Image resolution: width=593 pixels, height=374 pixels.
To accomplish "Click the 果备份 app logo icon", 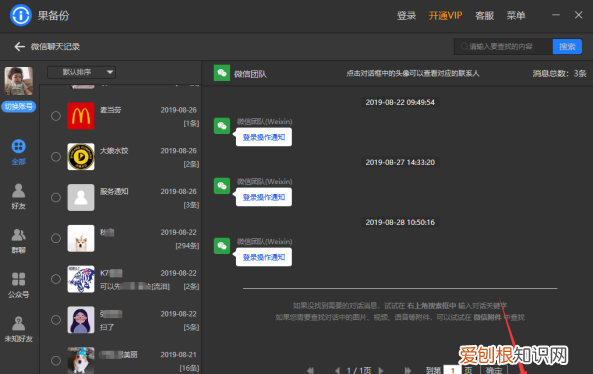I will 21,15.
